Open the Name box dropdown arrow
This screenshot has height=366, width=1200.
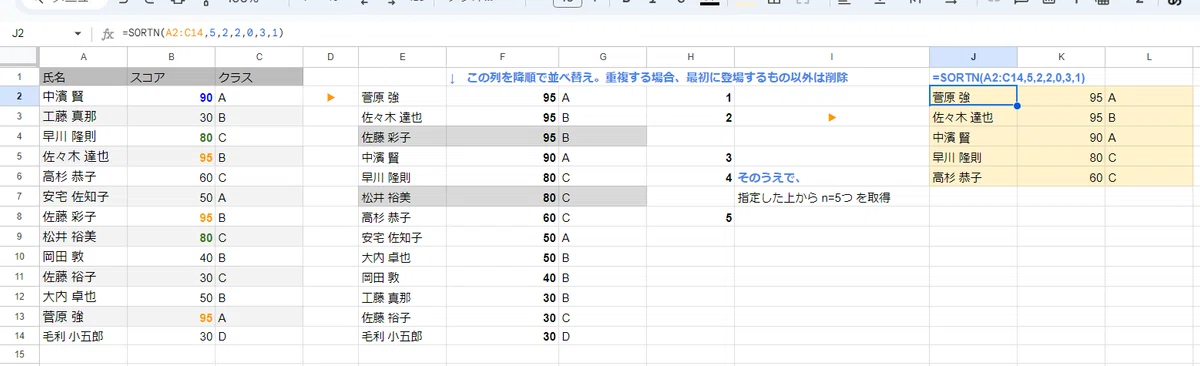click(78, 33)
